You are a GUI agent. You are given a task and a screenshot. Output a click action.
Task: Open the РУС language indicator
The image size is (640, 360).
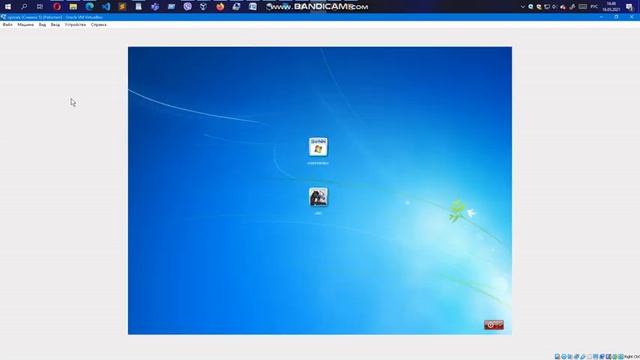(x=594, y=7)
